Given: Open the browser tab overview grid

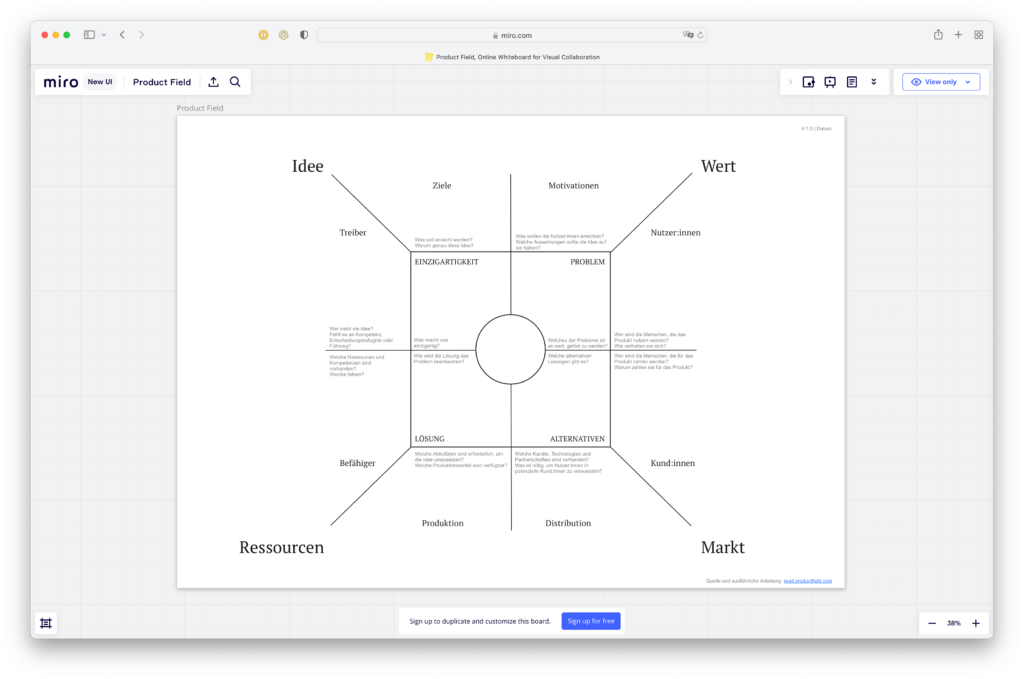Looking at the screenshot, I should click(978, 33).
